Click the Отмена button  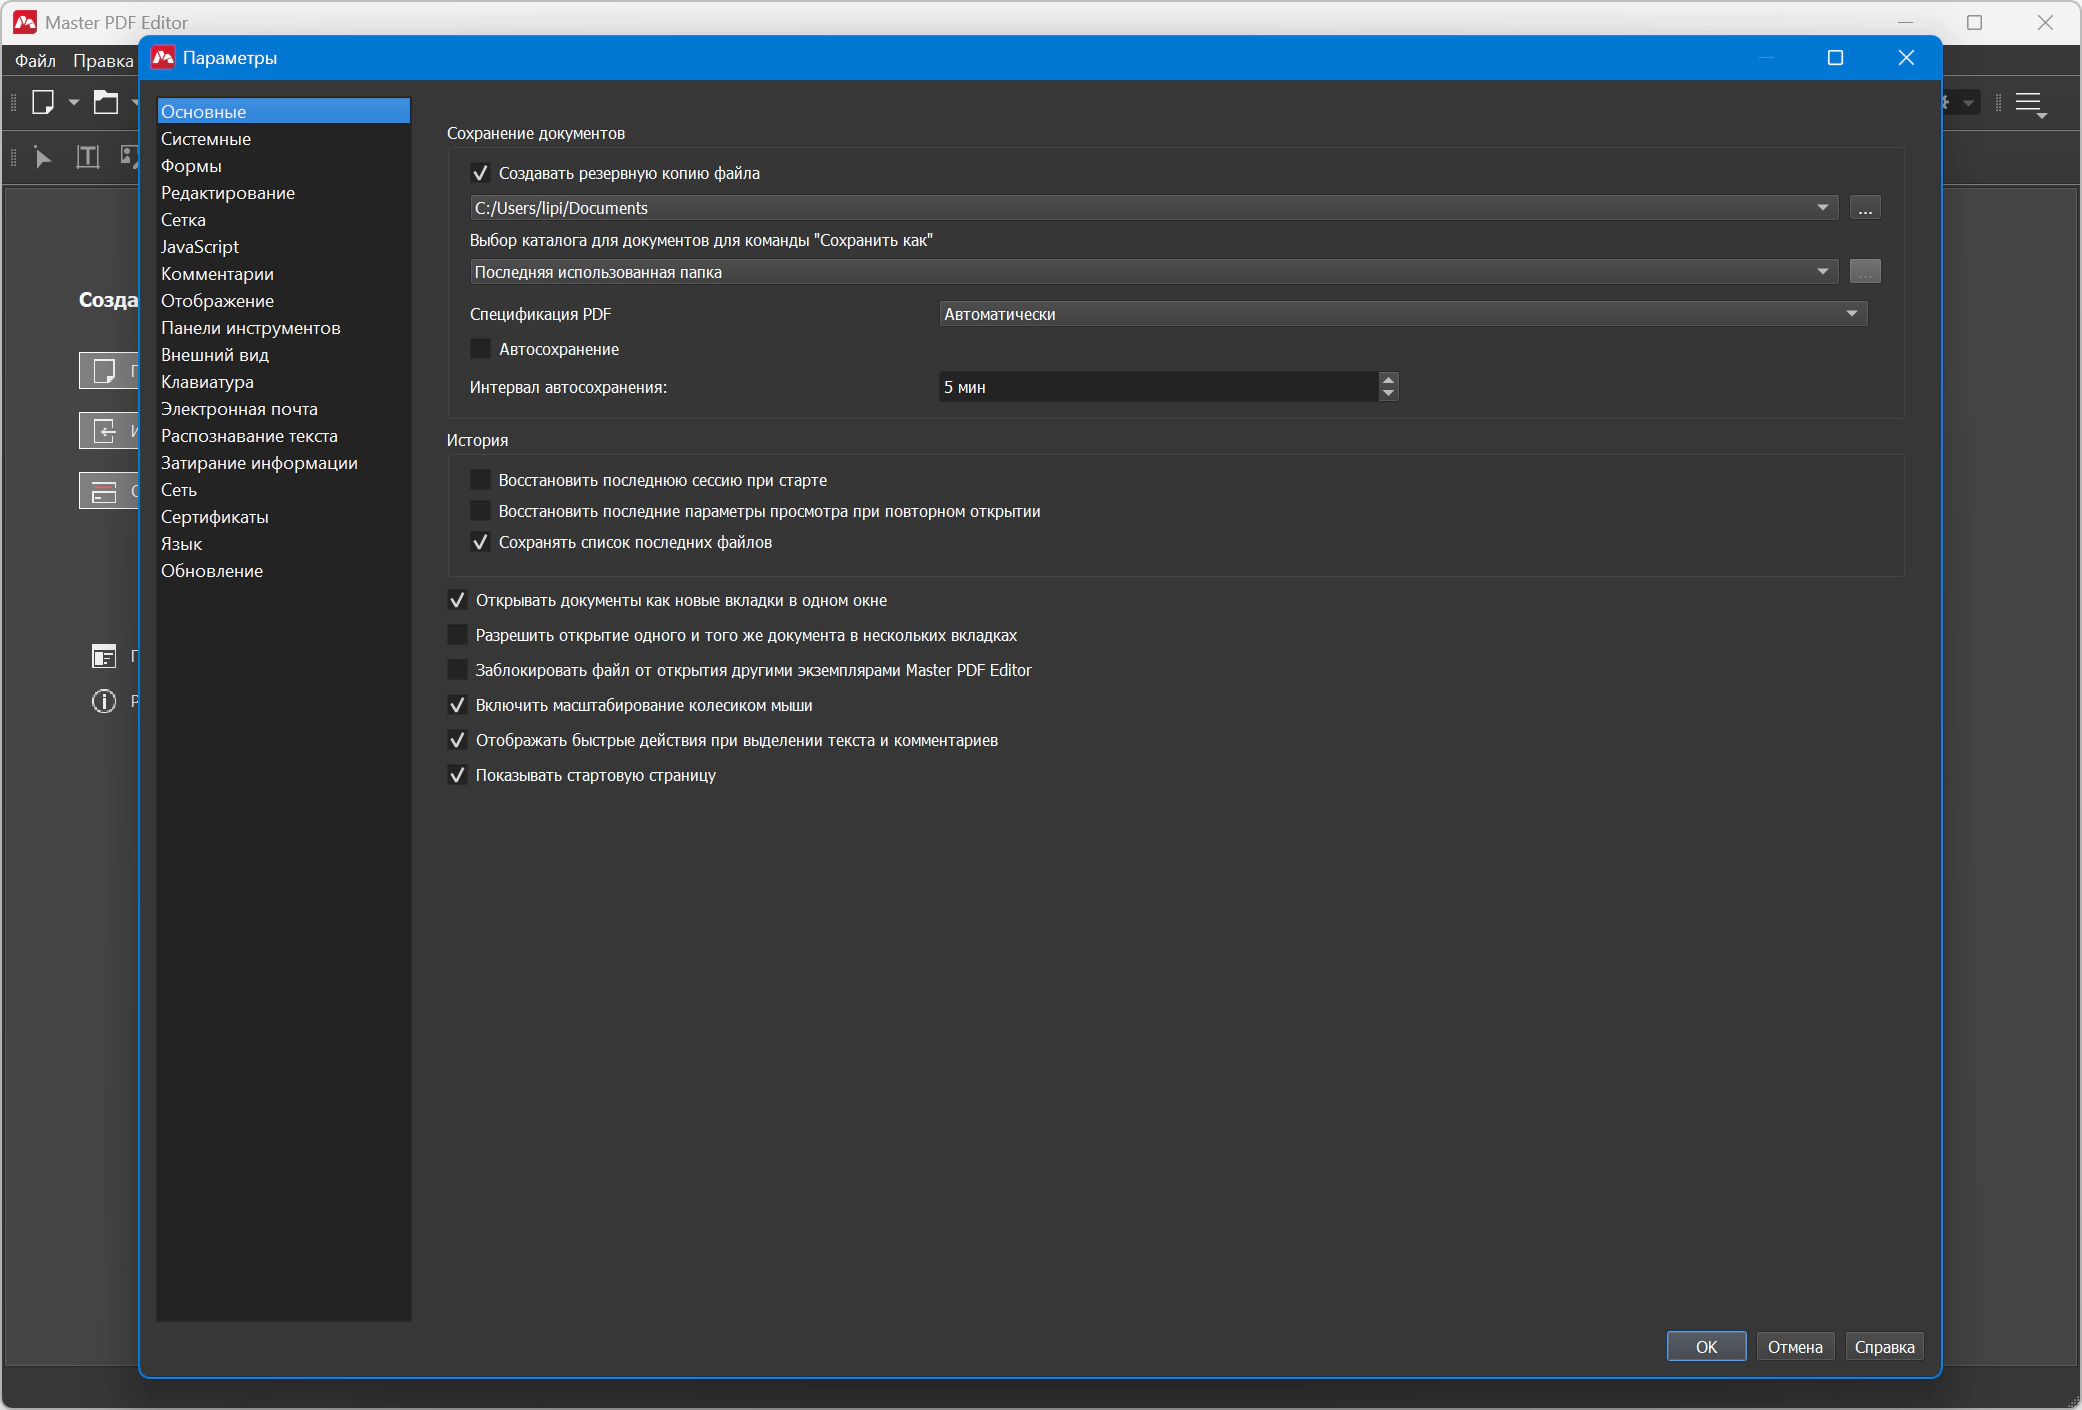[x=1794, y=1347]
